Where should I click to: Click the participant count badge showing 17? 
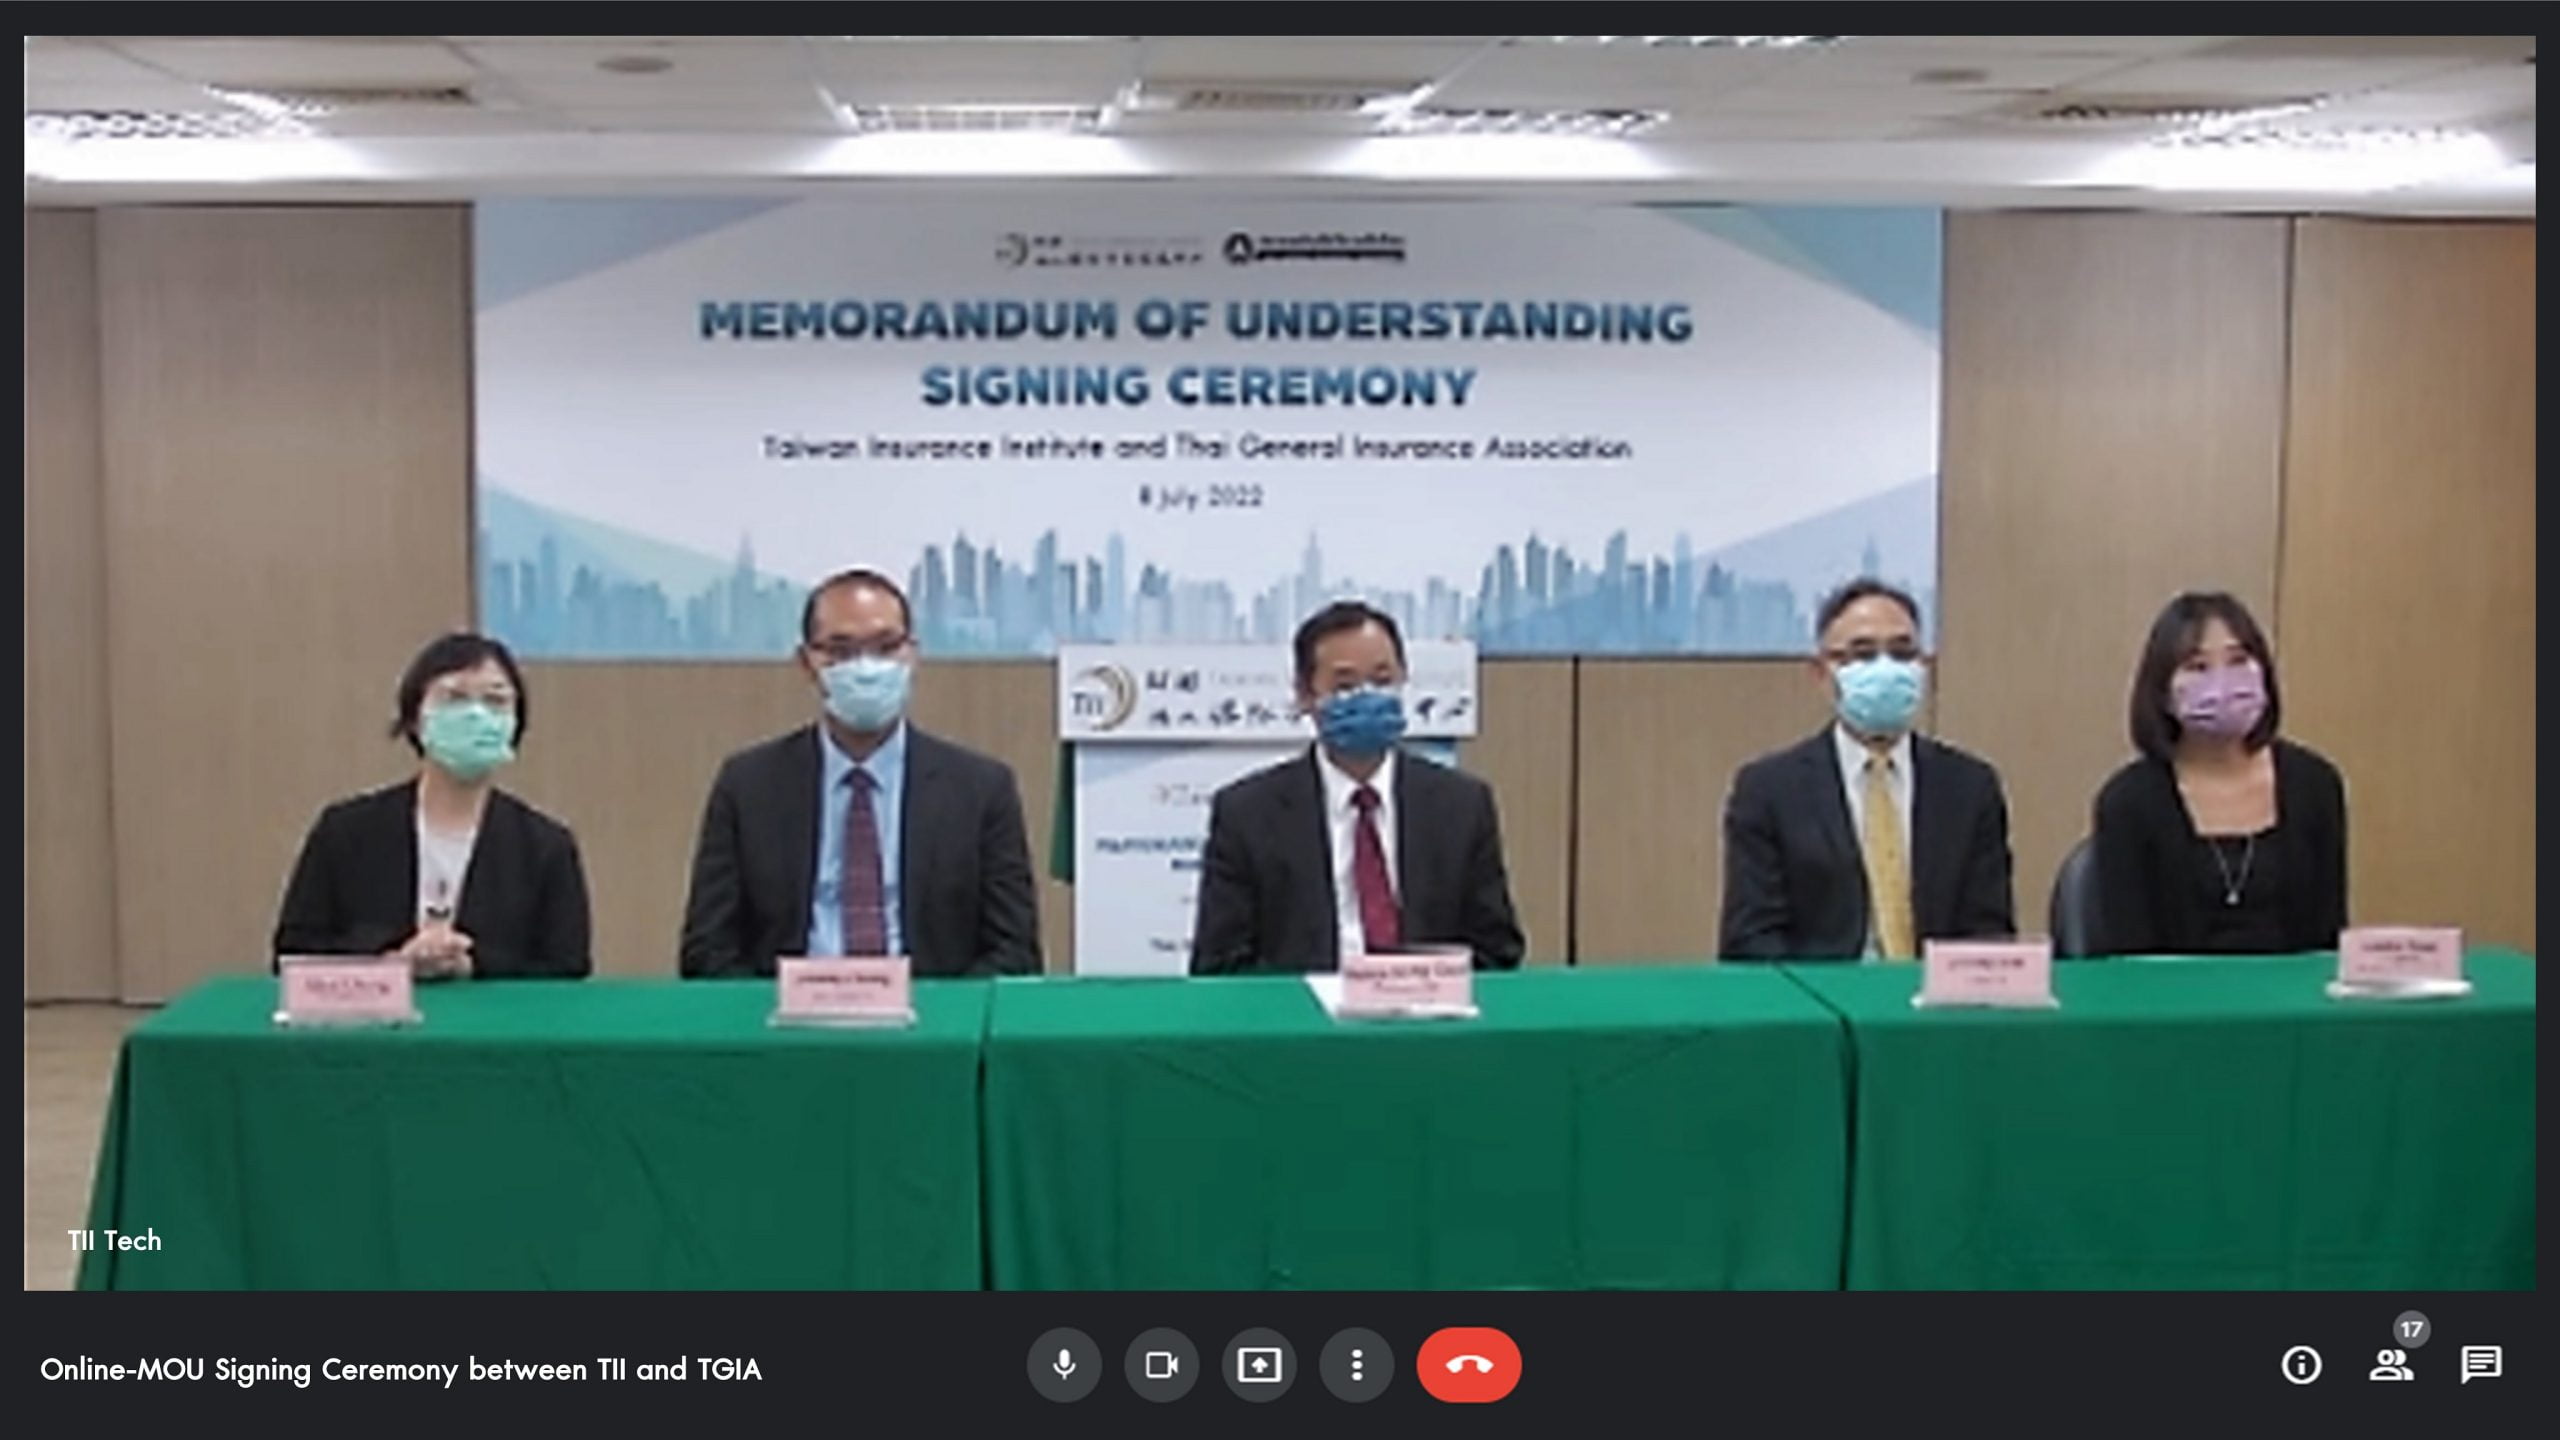tap(2412, 1329)
